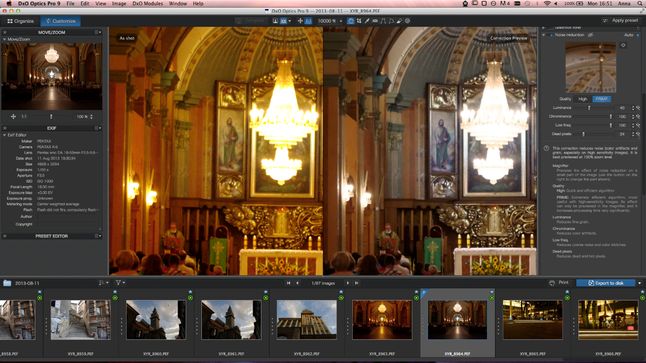646x363 pixels.
Task: Switch to the Organize tab
Action: [20, 21]
